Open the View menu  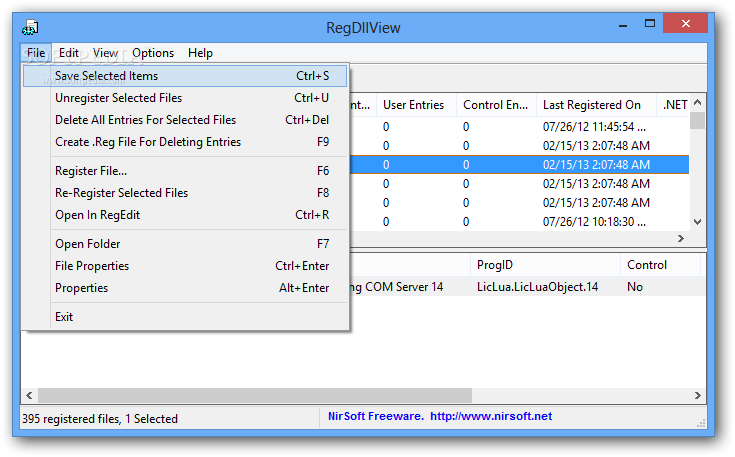pos(105,53)
